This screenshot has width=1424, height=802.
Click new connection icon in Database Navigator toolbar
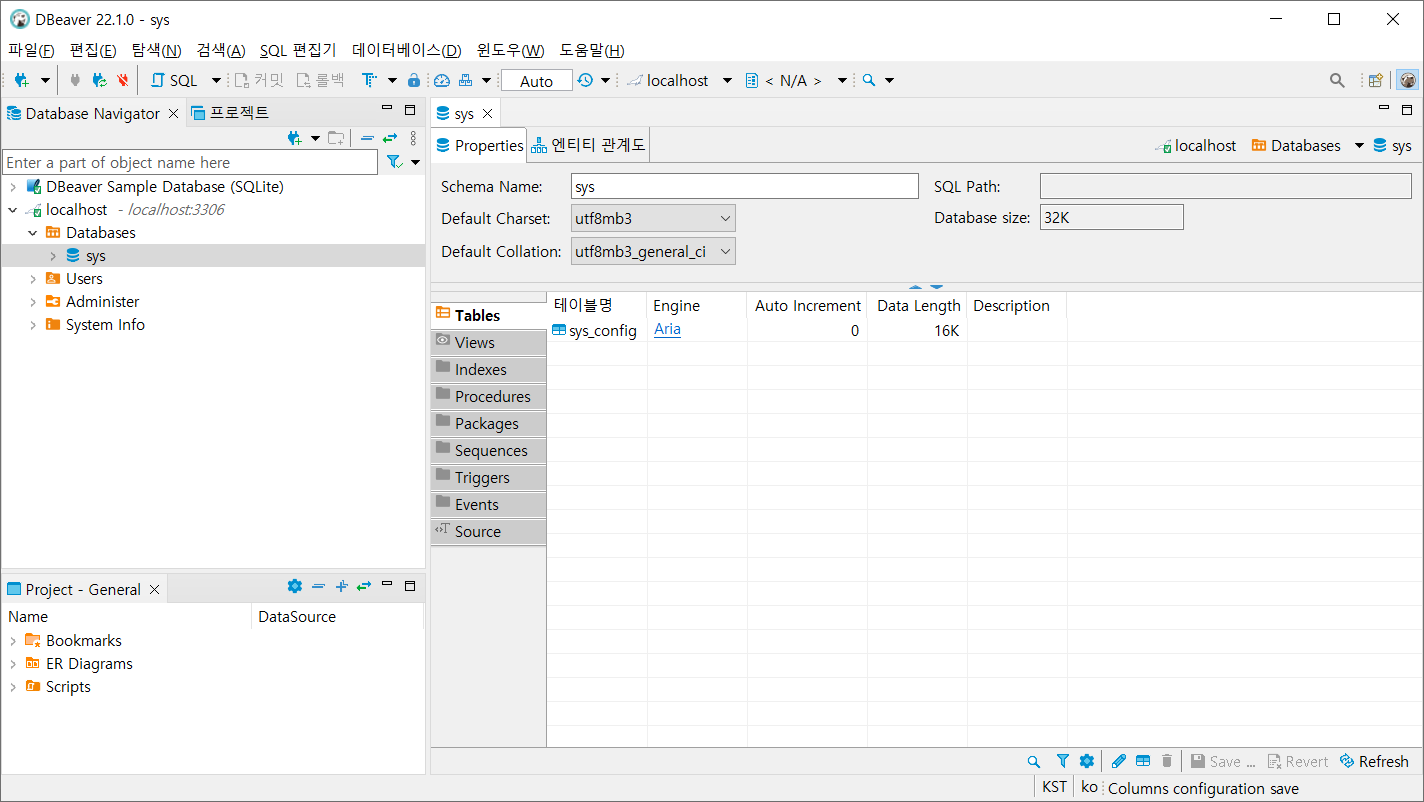click(x=294, y=138)
